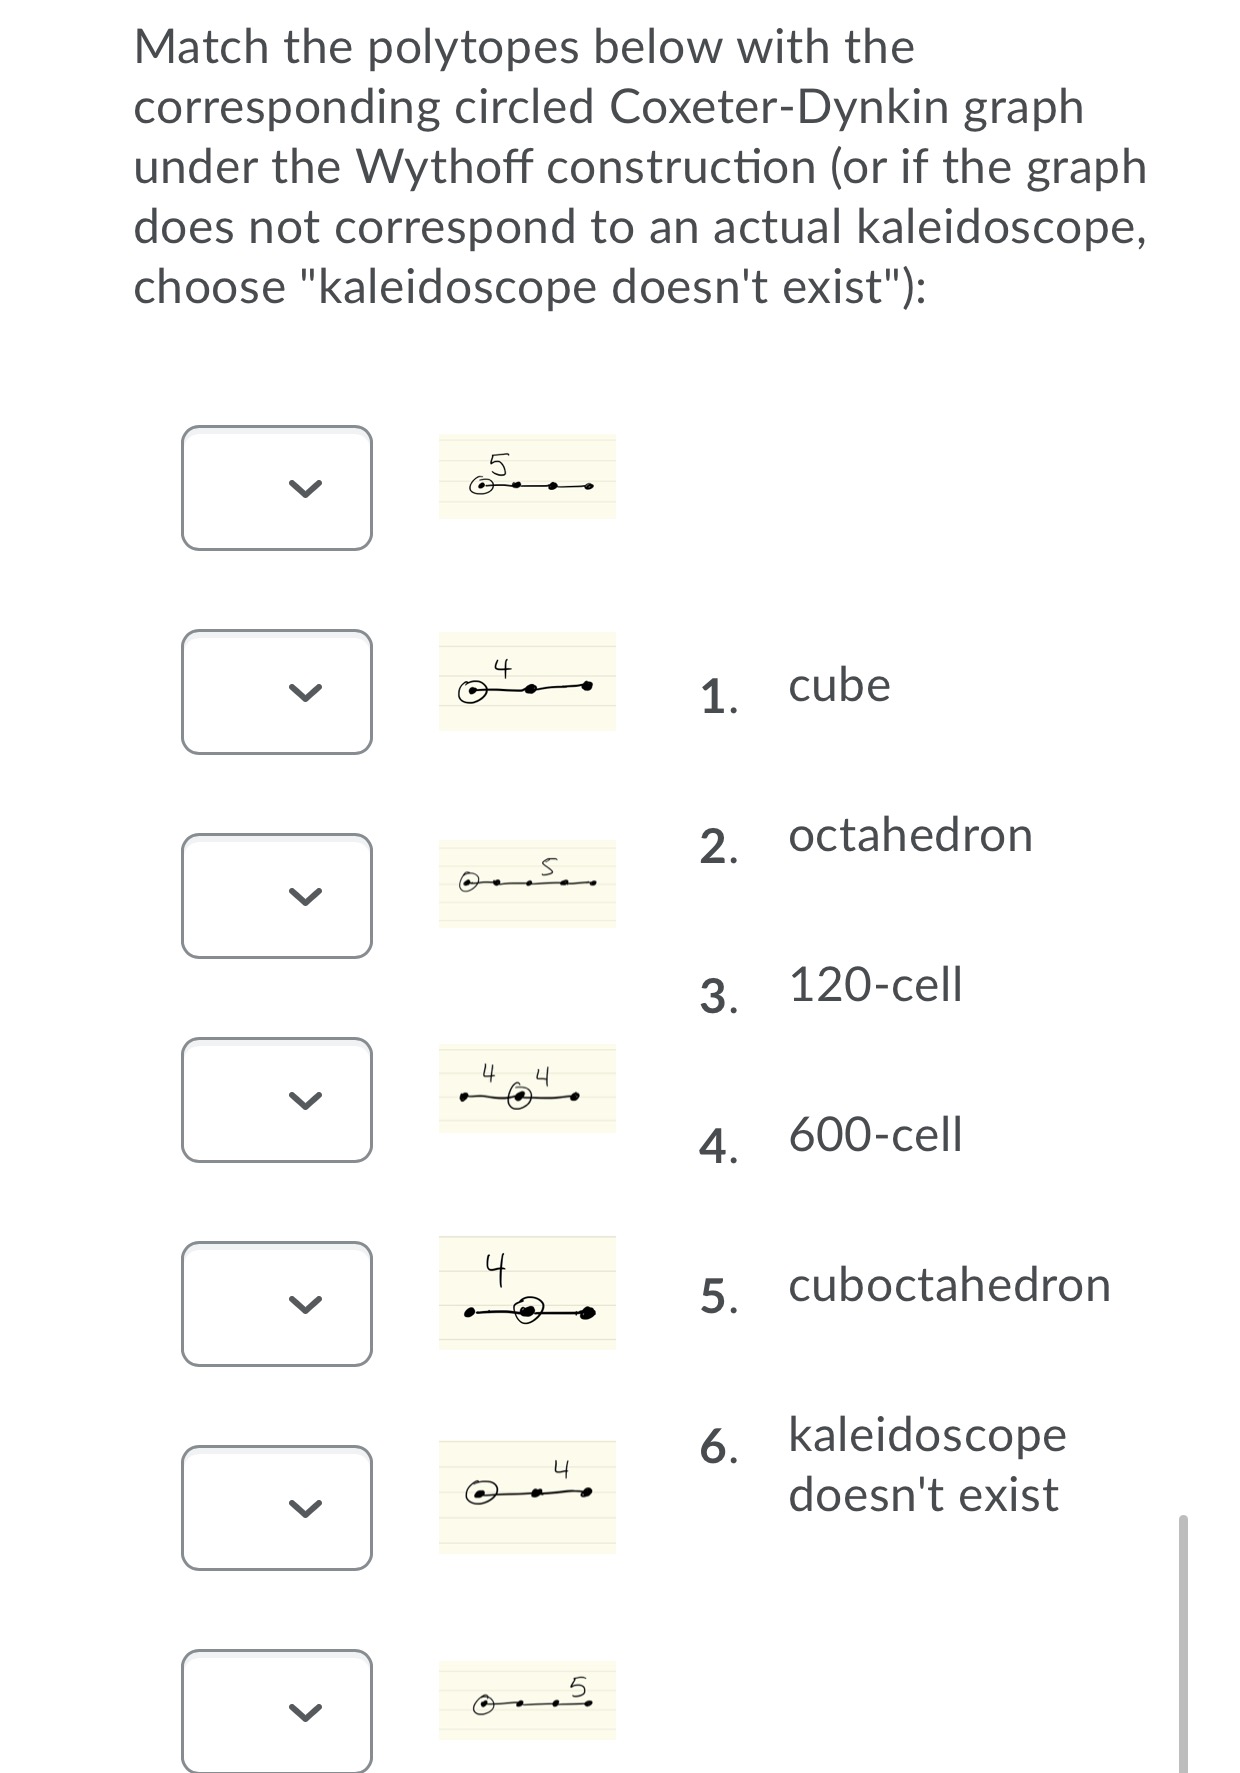Click the '600-cell' option text
This screenshot has width=1240, height=1773.
tap(876, 1133)
